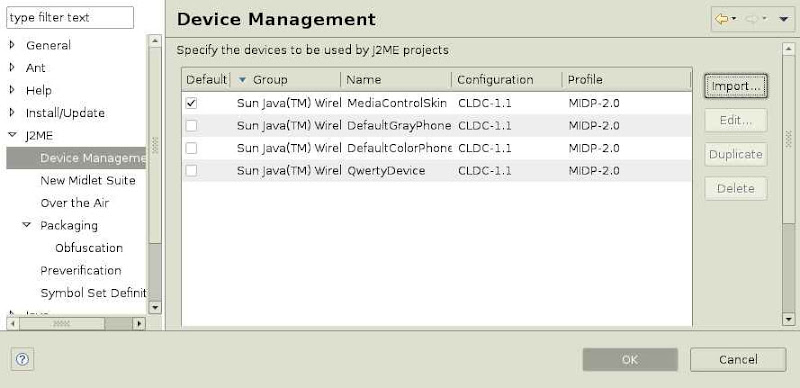Screen dimensions: 800x388
Task: Expand the Install/Update node
Action: click(12, 112)
